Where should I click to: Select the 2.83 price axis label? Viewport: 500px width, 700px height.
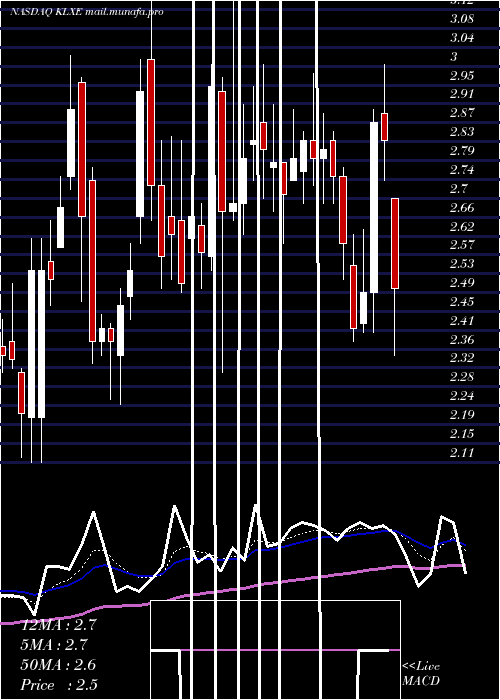coord(462,132)
